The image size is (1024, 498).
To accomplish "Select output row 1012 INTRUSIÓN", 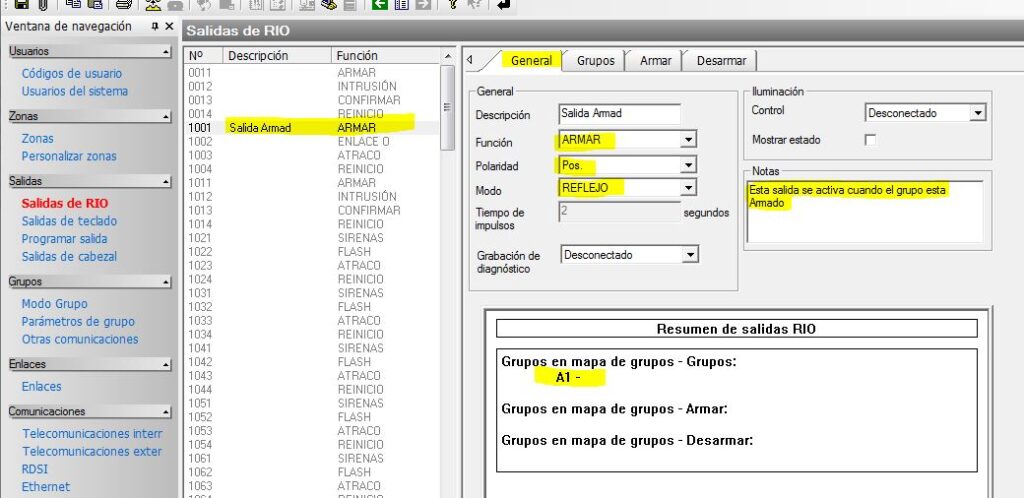I will (312, 196).
